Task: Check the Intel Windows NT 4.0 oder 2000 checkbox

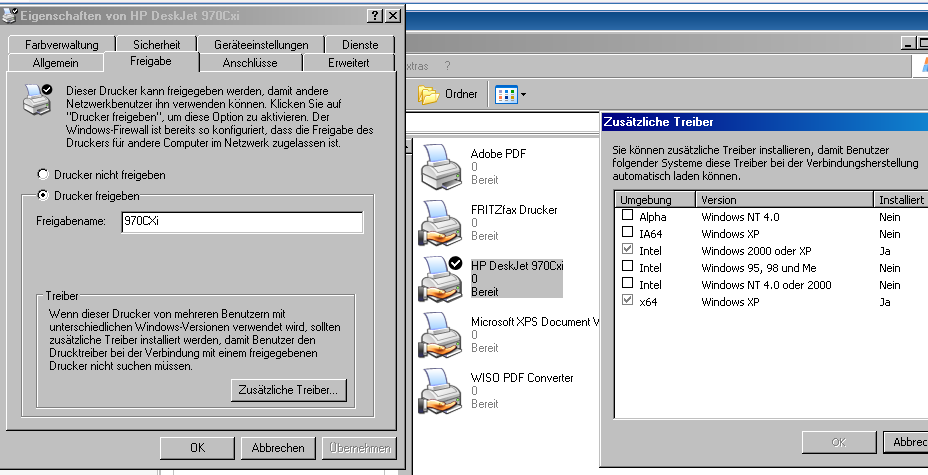Action: [x=627, y=283]
